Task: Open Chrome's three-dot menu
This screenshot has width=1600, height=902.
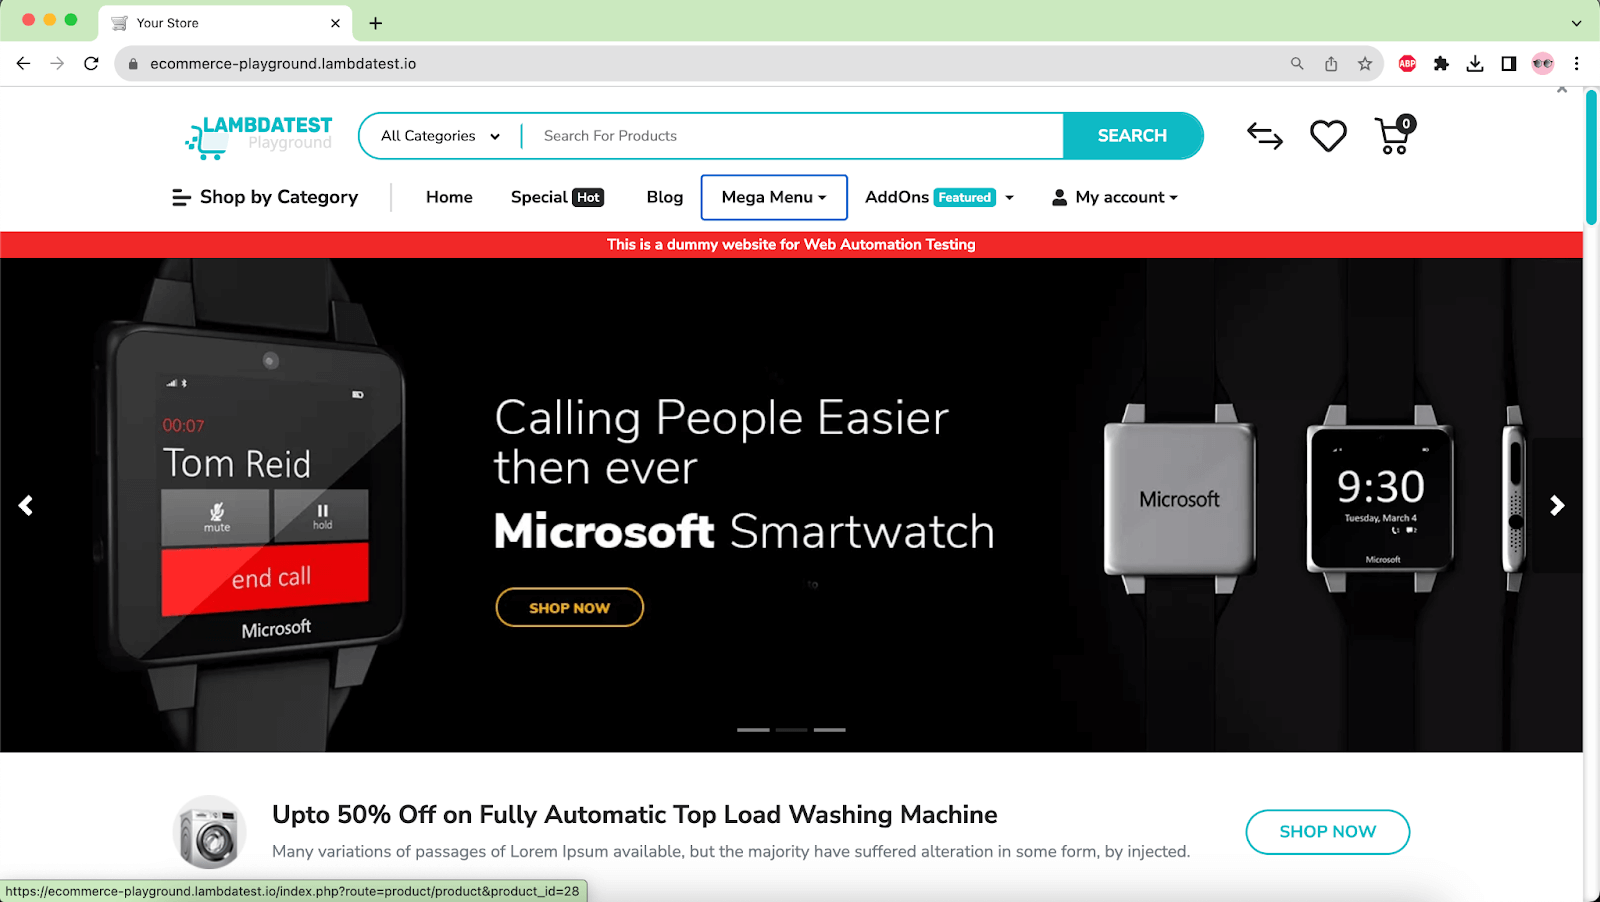Action: [1577, 64]
